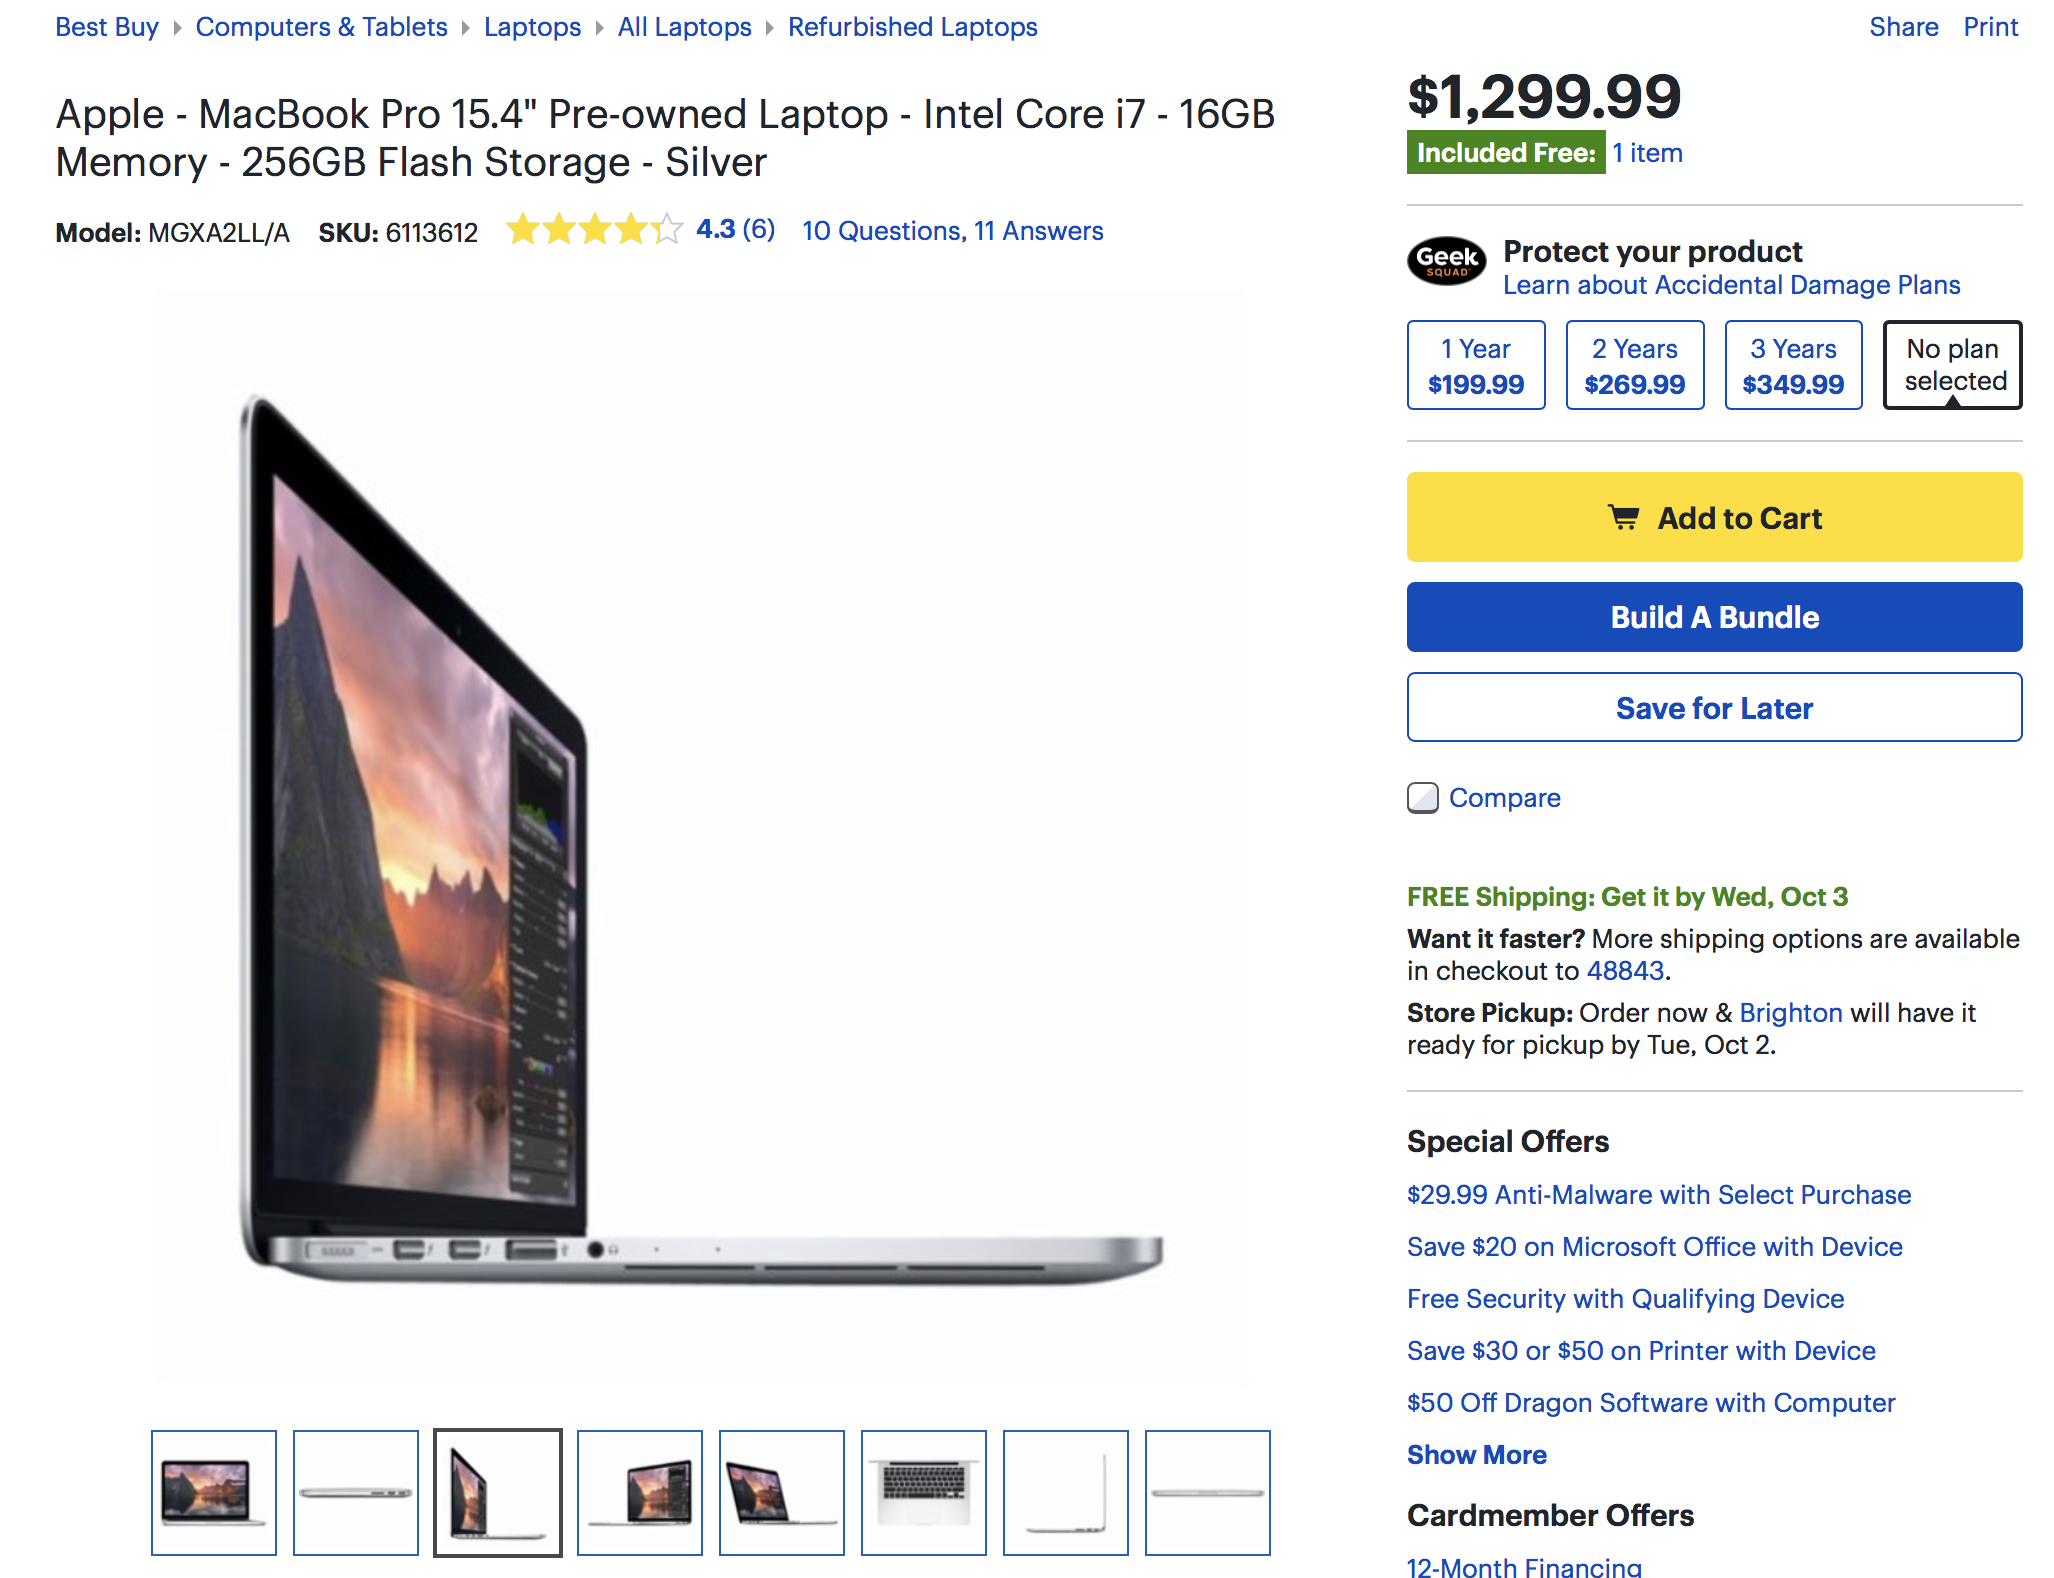Click Save for Later button
This screenshot has height=1578, width=2054.
[1714, 707]
